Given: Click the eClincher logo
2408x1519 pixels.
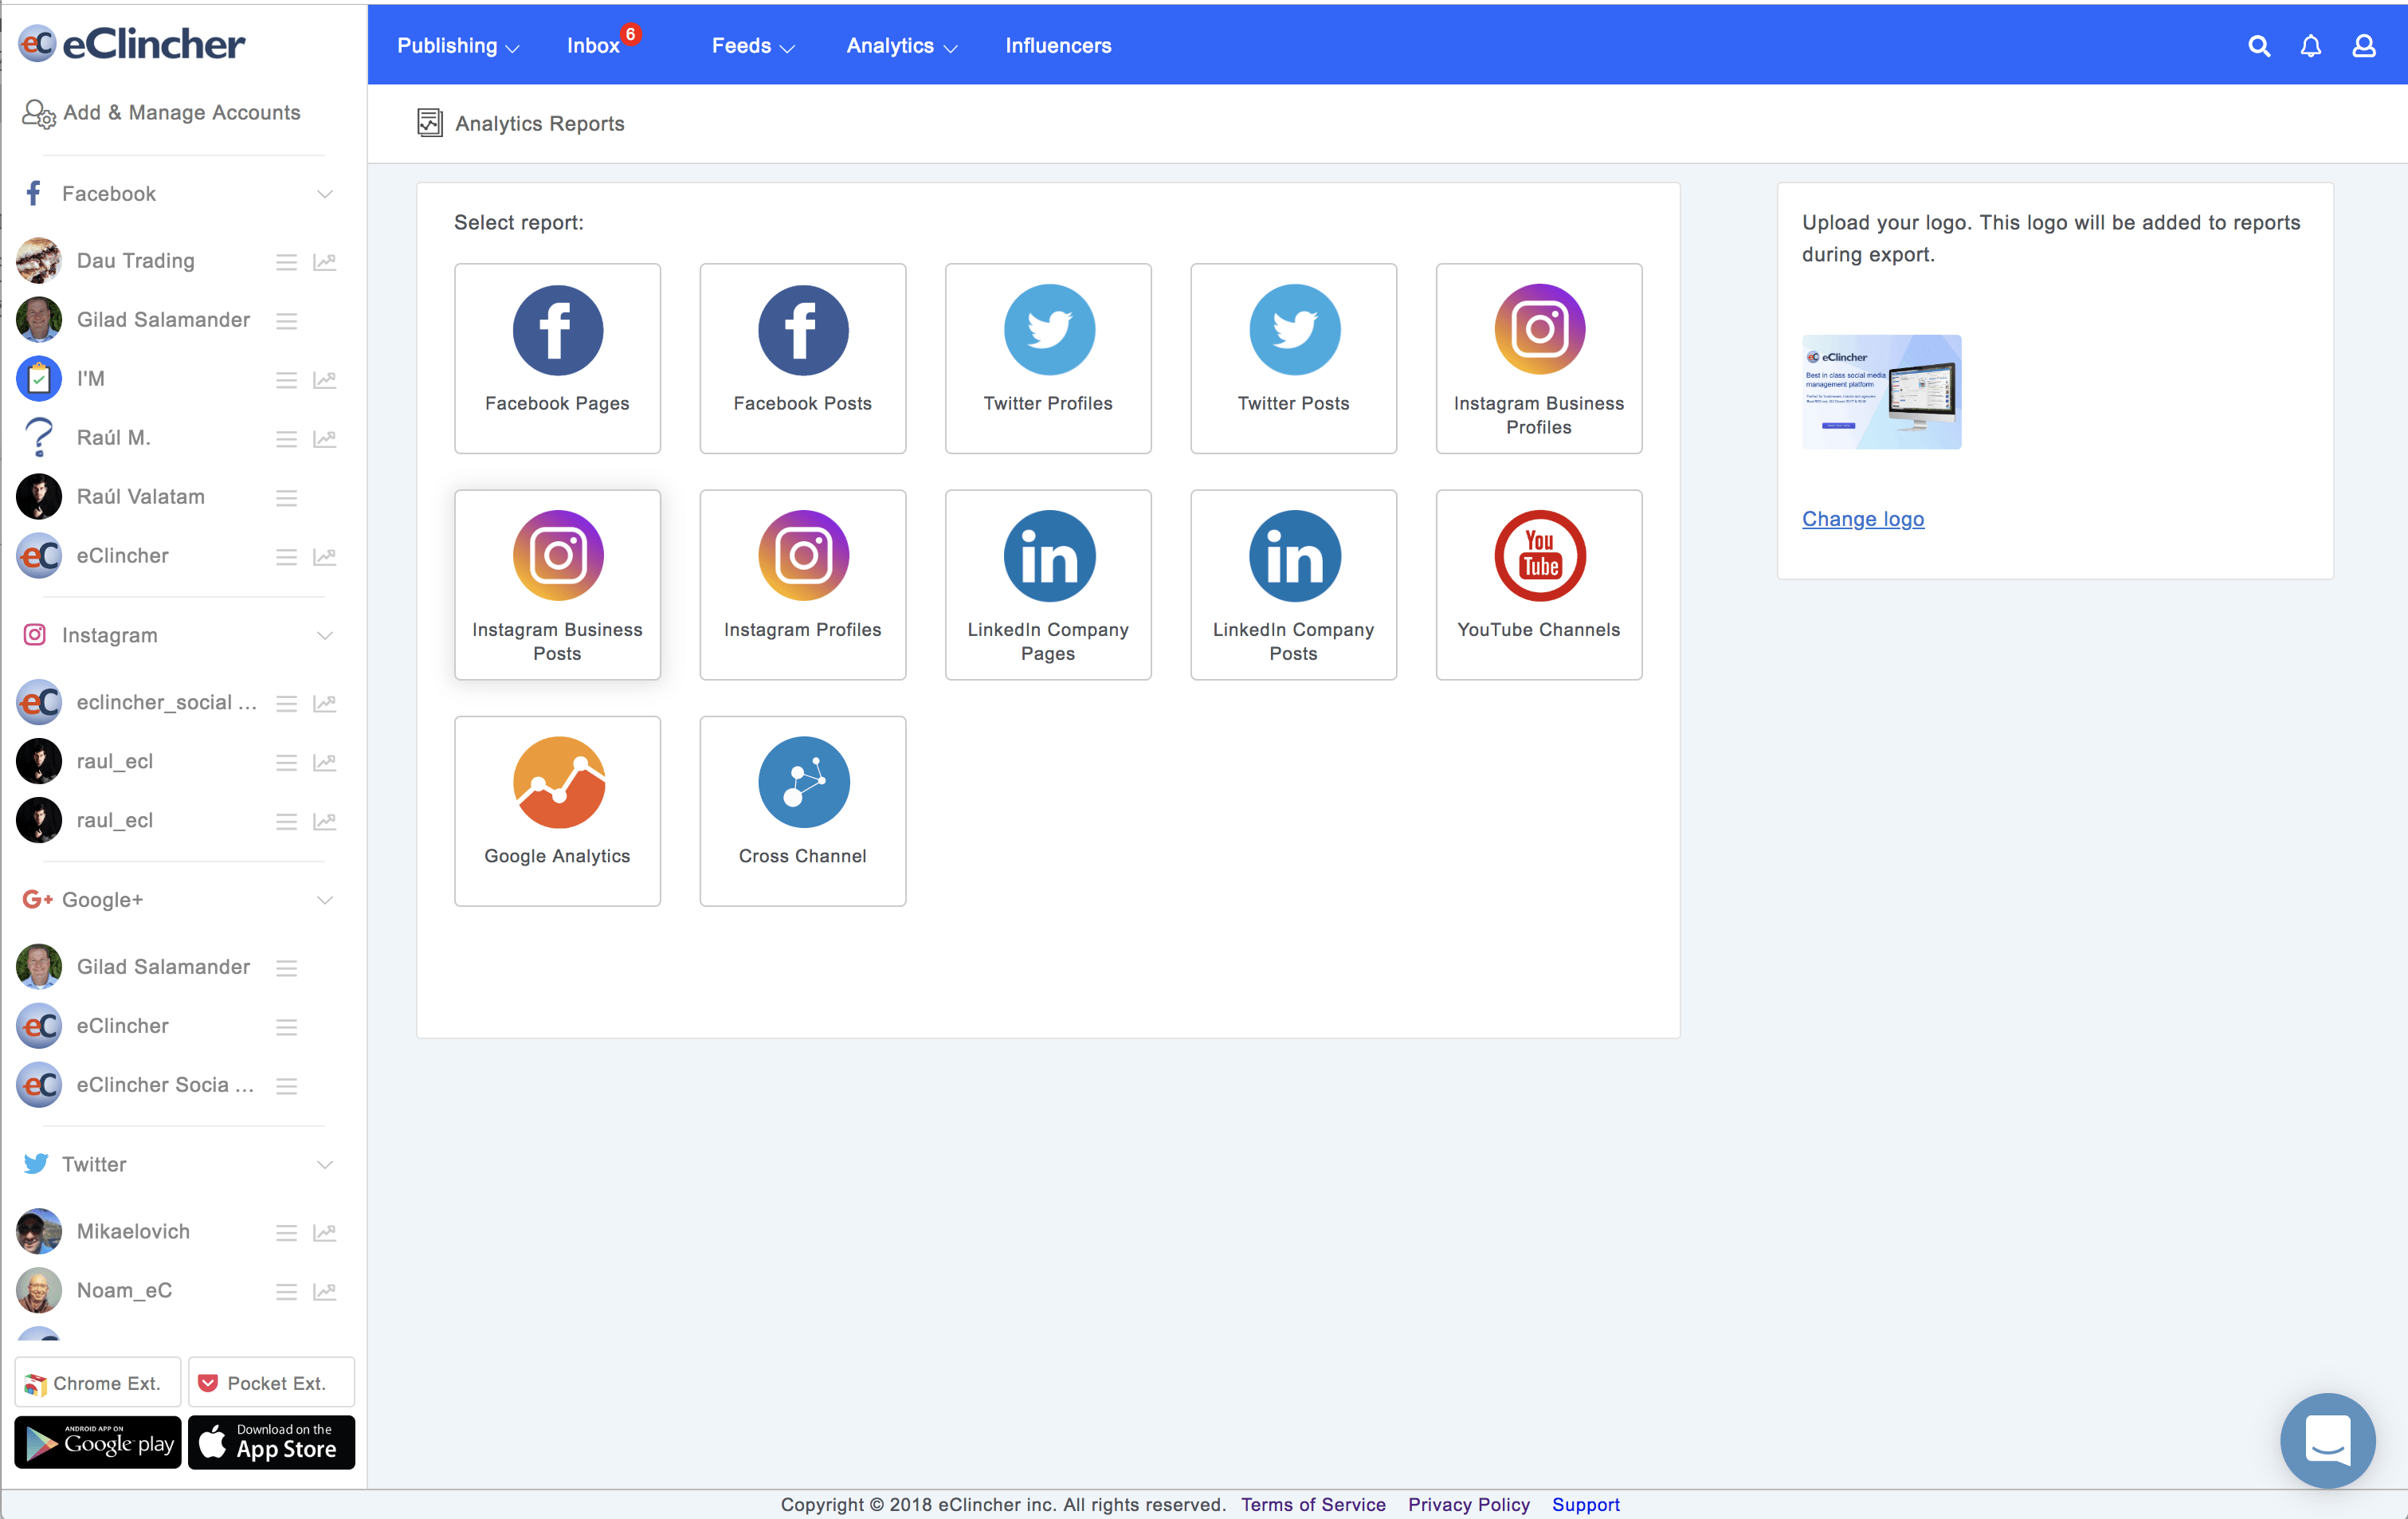Looking at the screenshot, I should (x=131, y=44).
